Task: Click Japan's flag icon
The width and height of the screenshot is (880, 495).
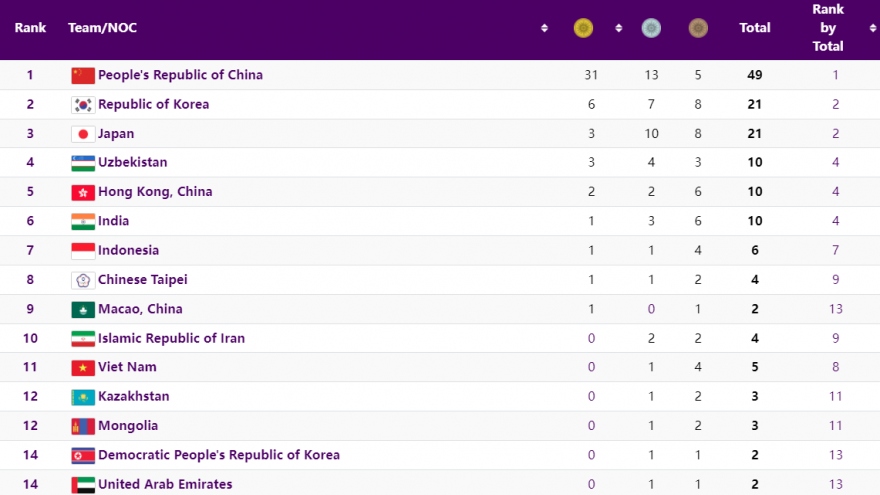Action: (83, 134)
